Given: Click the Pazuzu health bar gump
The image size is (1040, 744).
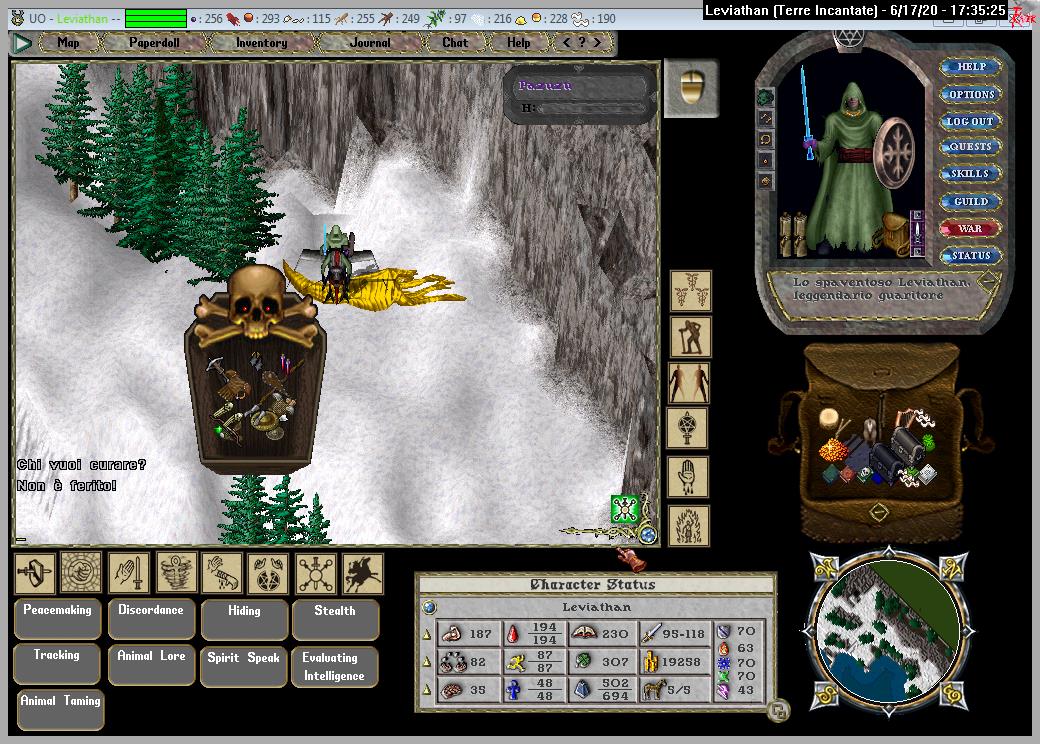Looking at the screenshot, I should click(580, 95).
